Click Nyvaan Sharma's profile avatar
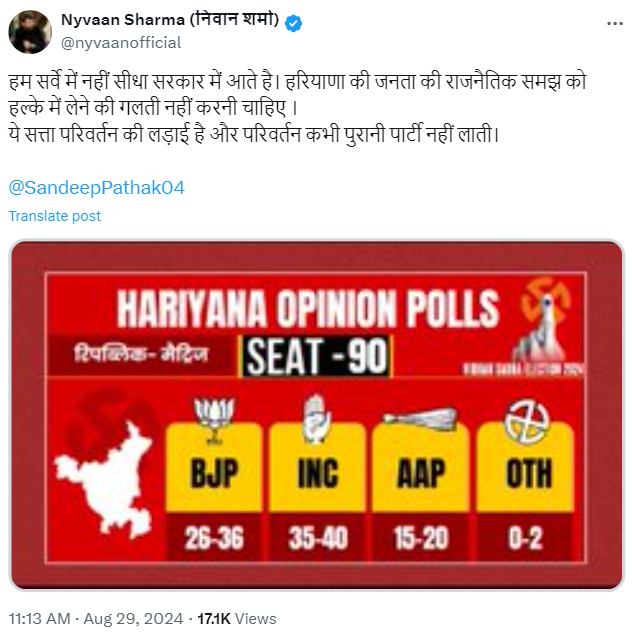Image resolution: width=632 pixels, height=632 pixels. (x=30, y=32)
